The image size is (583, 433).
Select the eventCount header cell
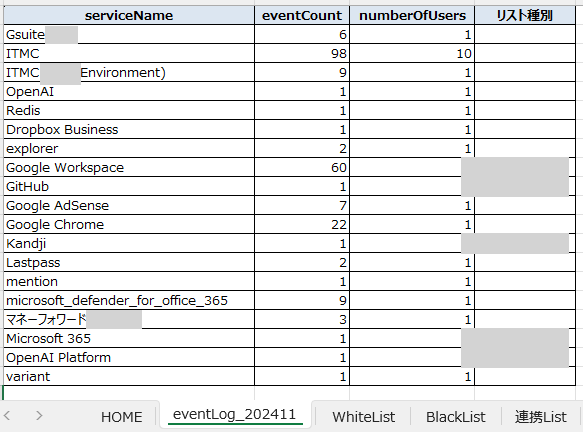coord(302,15)
